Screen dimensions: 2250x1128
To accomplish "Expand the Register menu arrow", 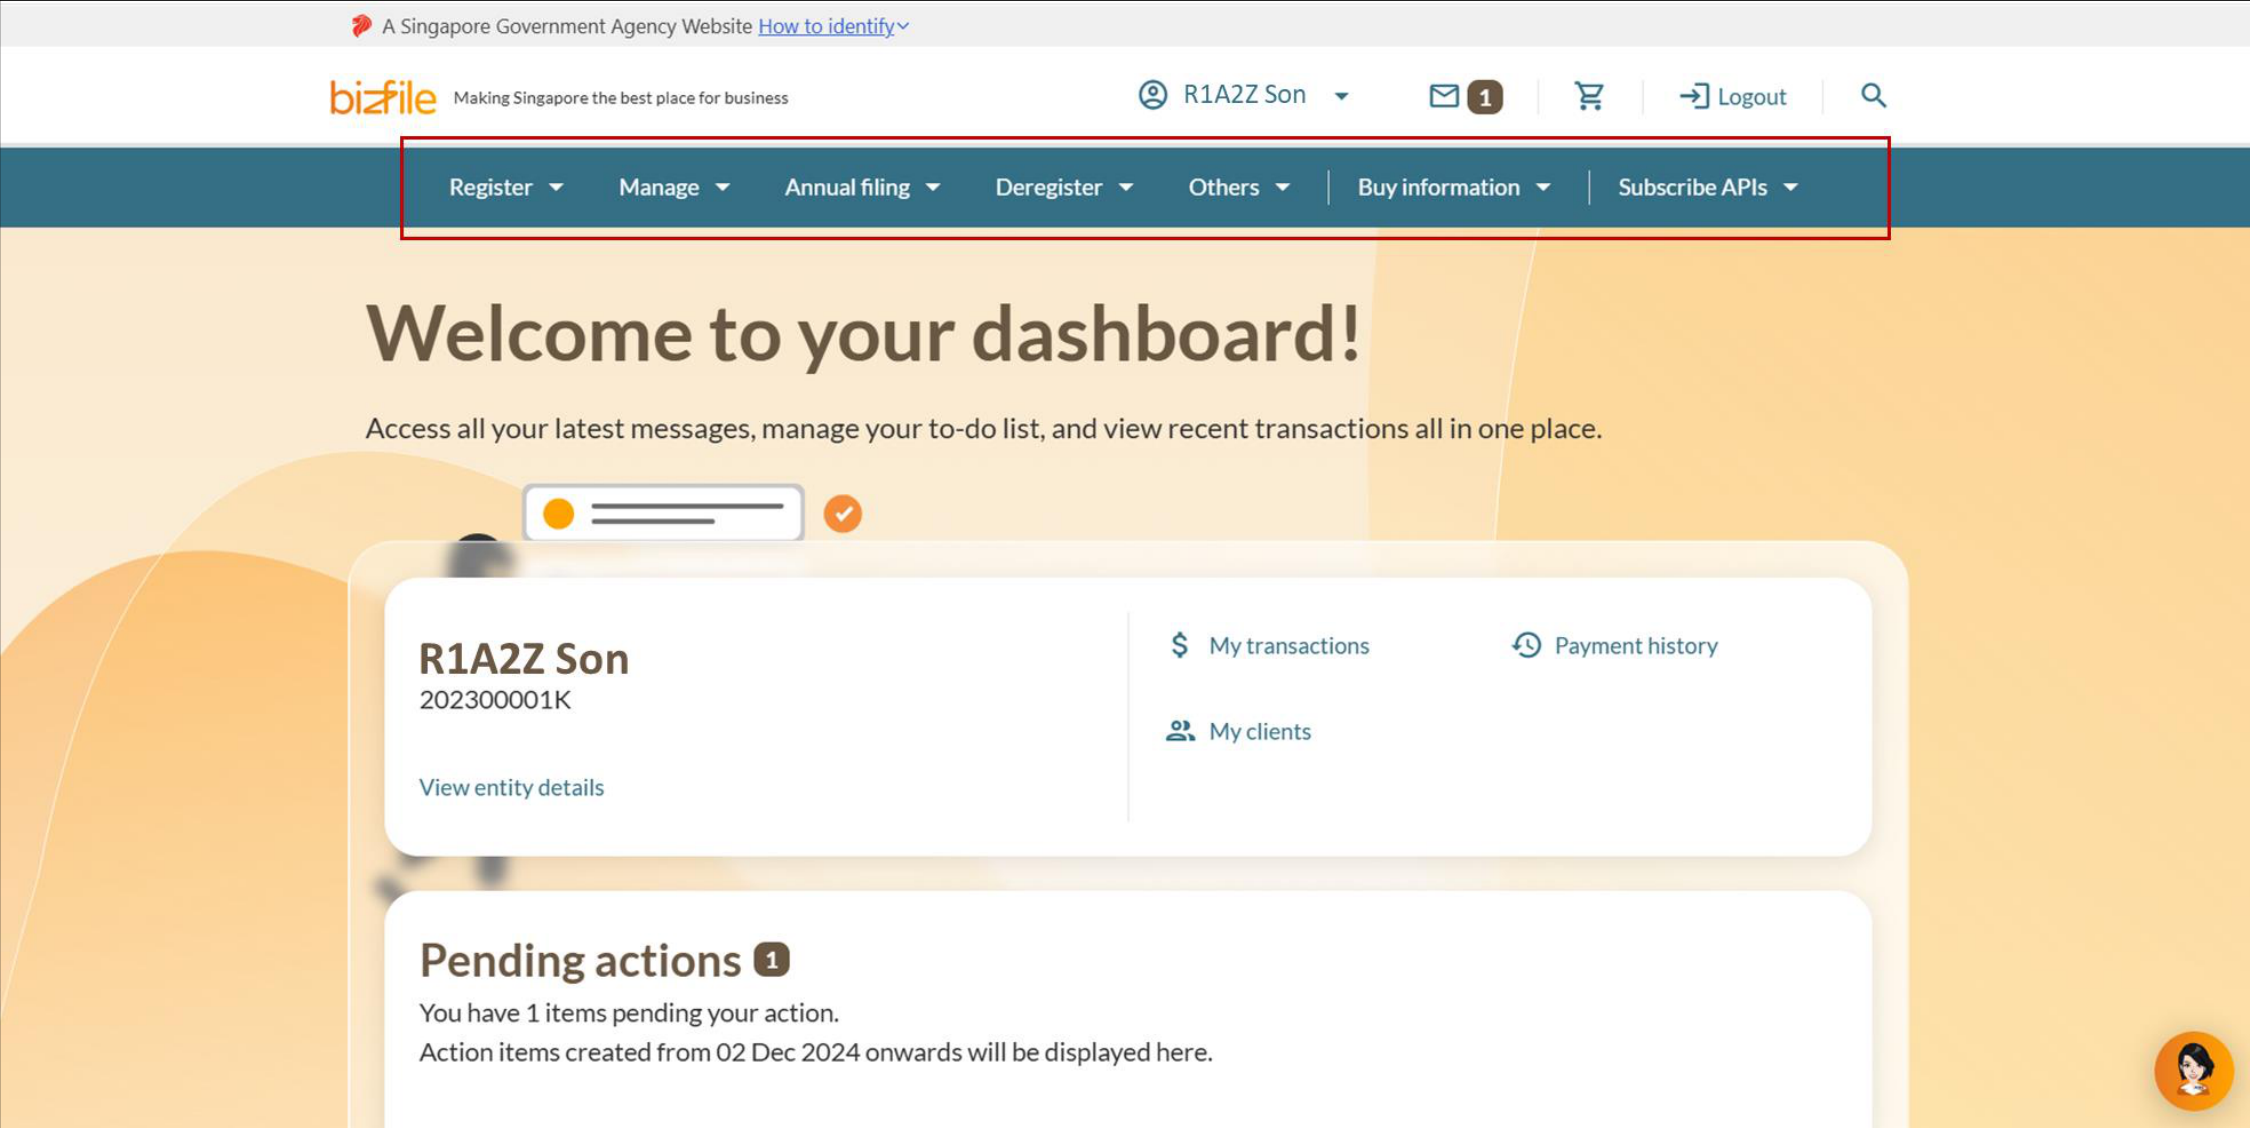I will [556, 187].
